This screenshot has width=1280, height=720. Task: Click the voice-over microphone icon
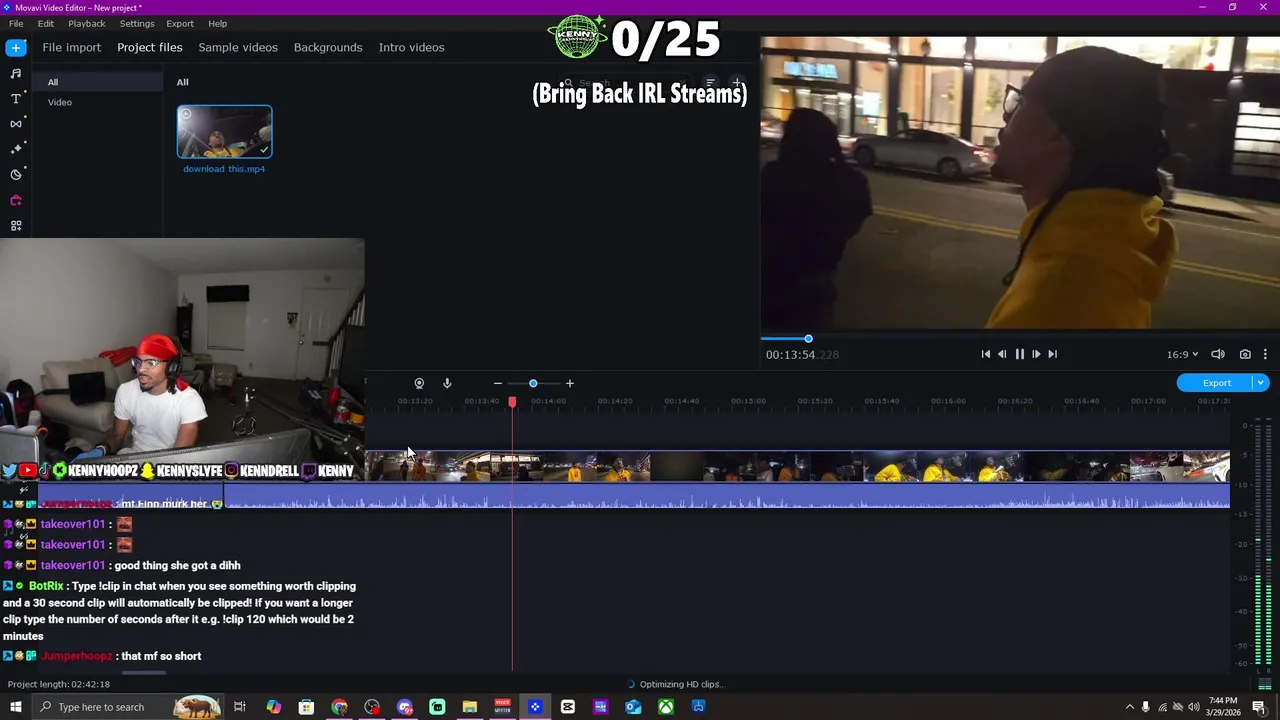[447, 383]
